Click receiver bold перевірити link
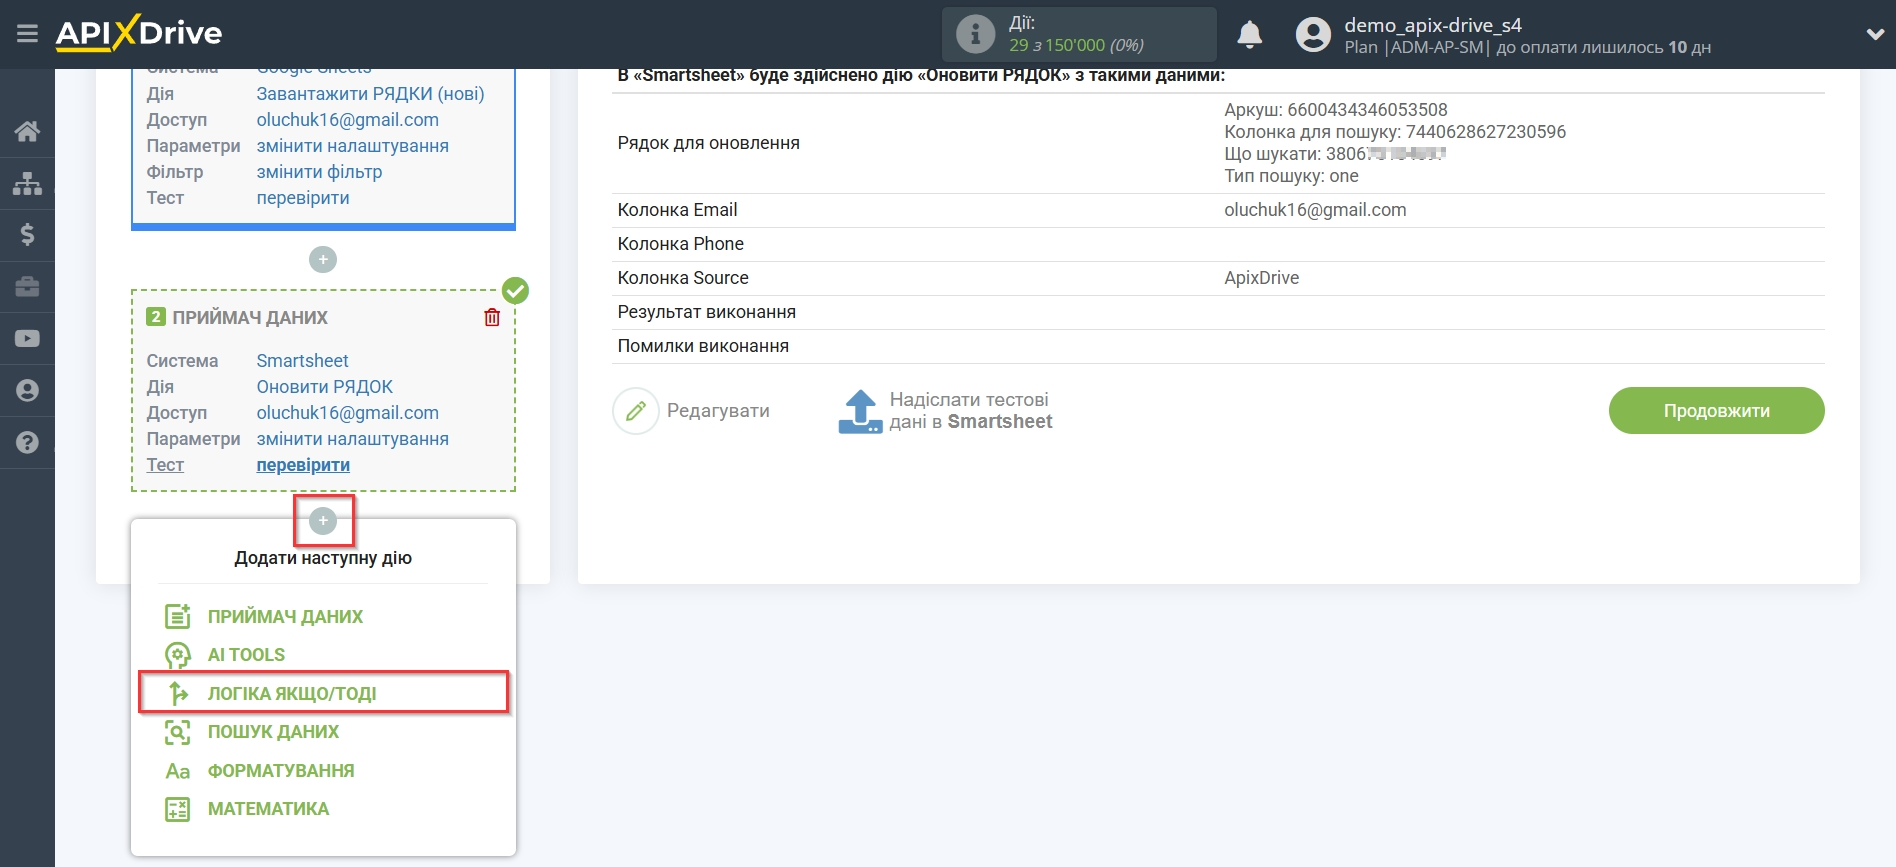The height and width of the screenshot is (867, 1896). pyautogui.click(x=303, y=465)
